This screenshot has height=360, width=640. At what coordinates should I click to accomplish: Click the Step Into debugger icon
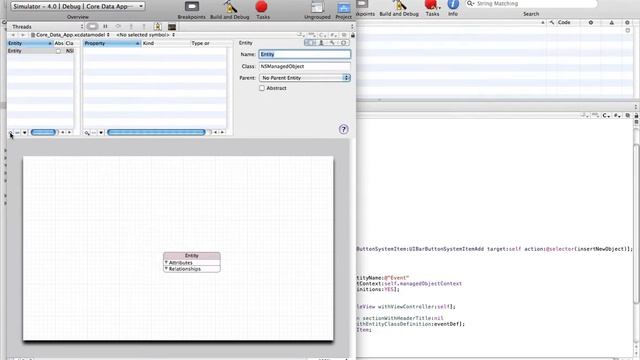131,27
